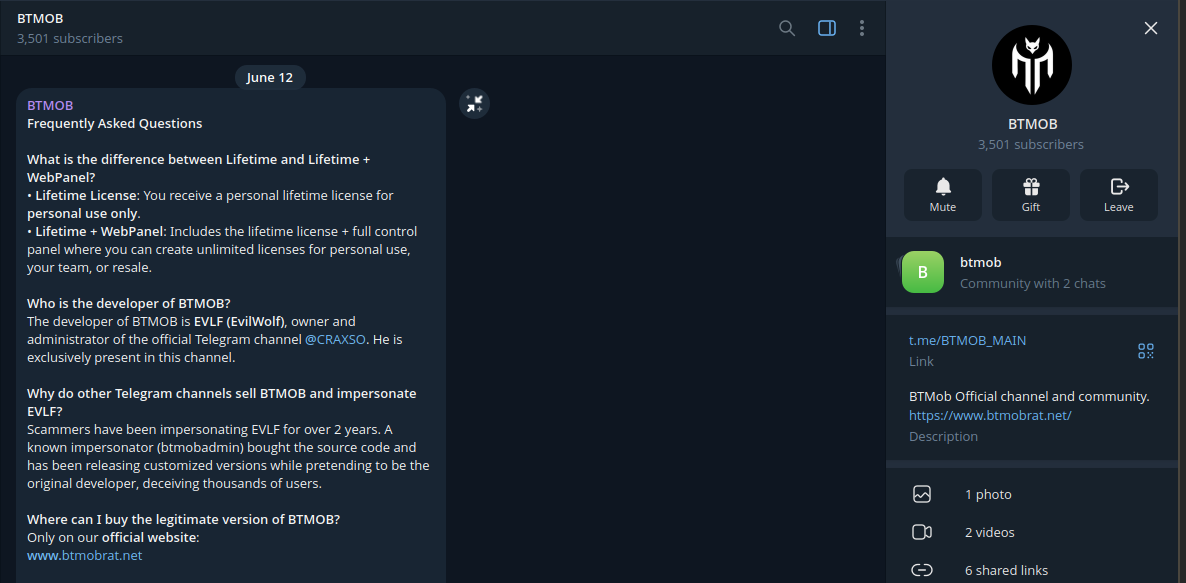This screenshot has width=1186, height=583.
Task: Leave the BTMOB channel
Action: (x=1119, y=195)
